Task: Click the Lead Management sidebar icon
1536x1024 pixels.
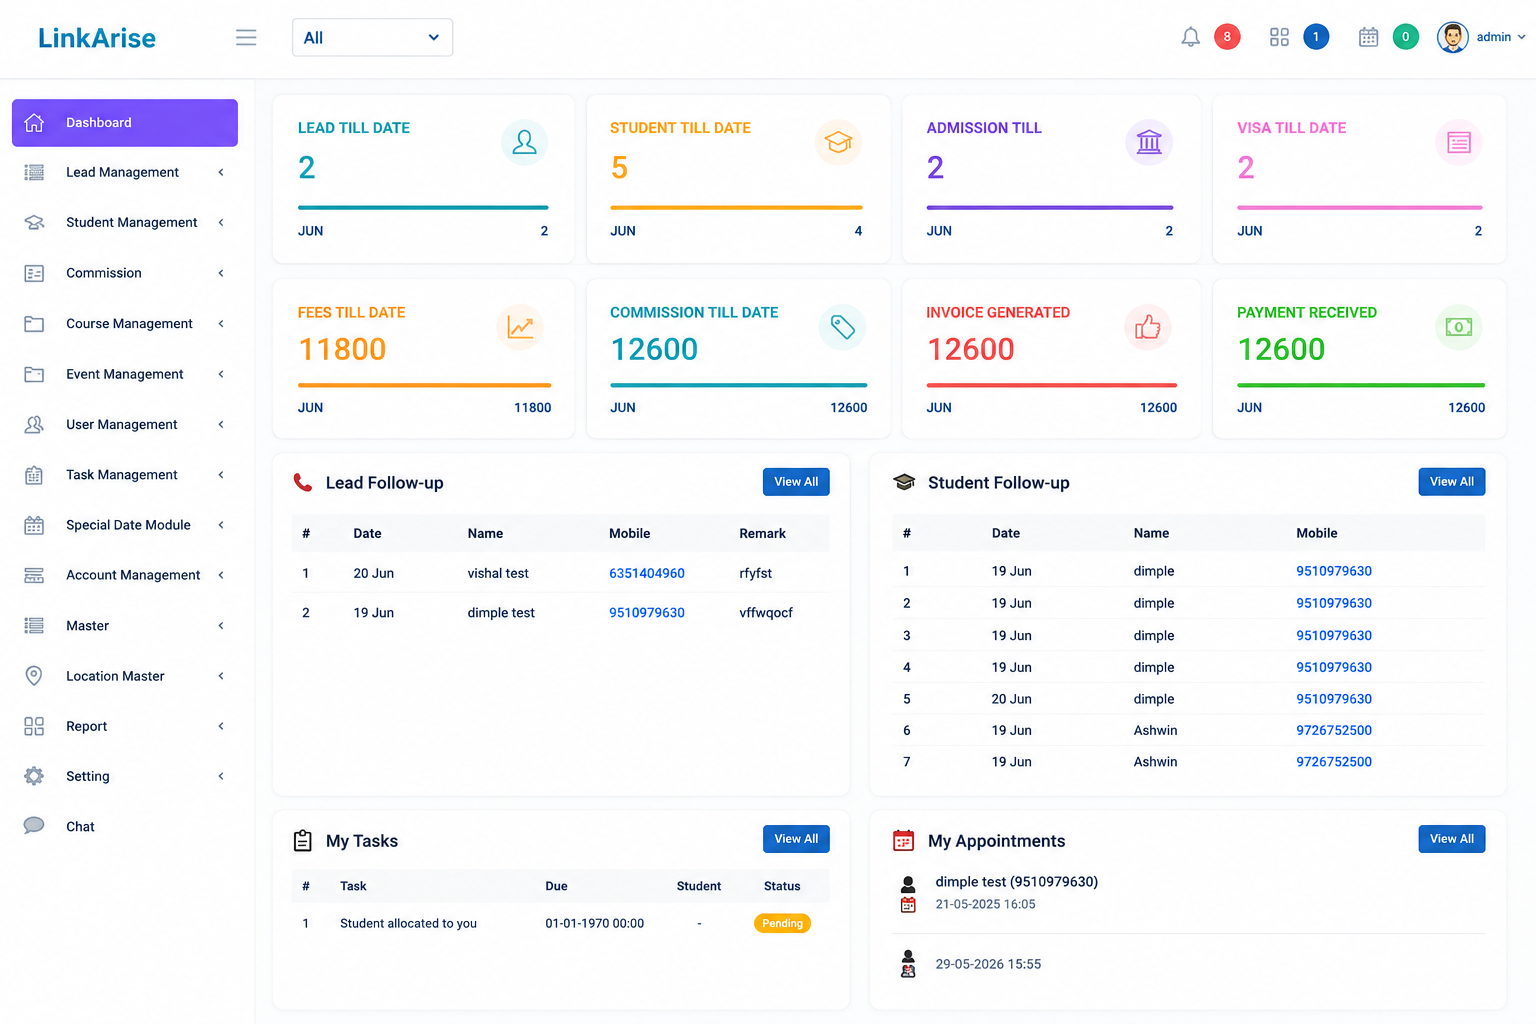Action: coord(34,172)
